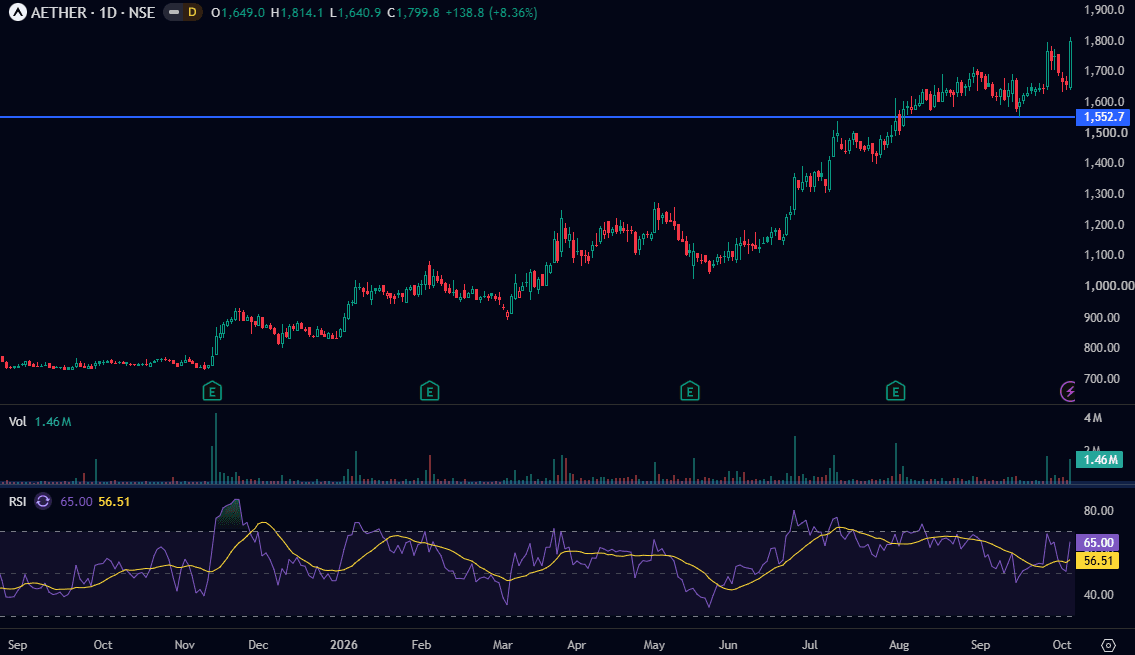Click the 40.00 RSI axis label
1135x655 pixels.
pos(1098,594)
